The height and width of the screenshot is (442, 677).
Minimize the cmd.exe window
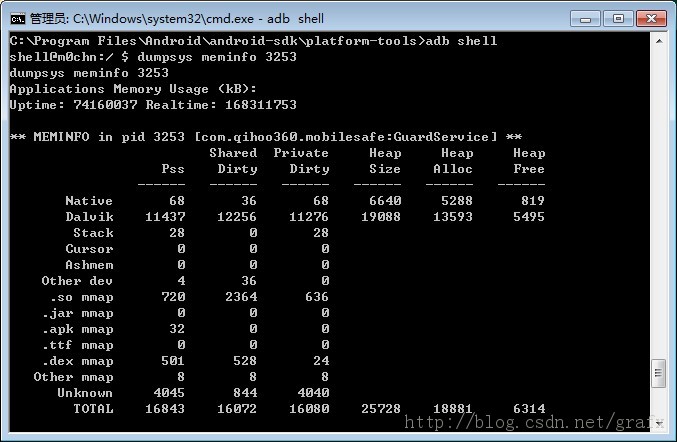pyautogui.click(x=585, y=19)
